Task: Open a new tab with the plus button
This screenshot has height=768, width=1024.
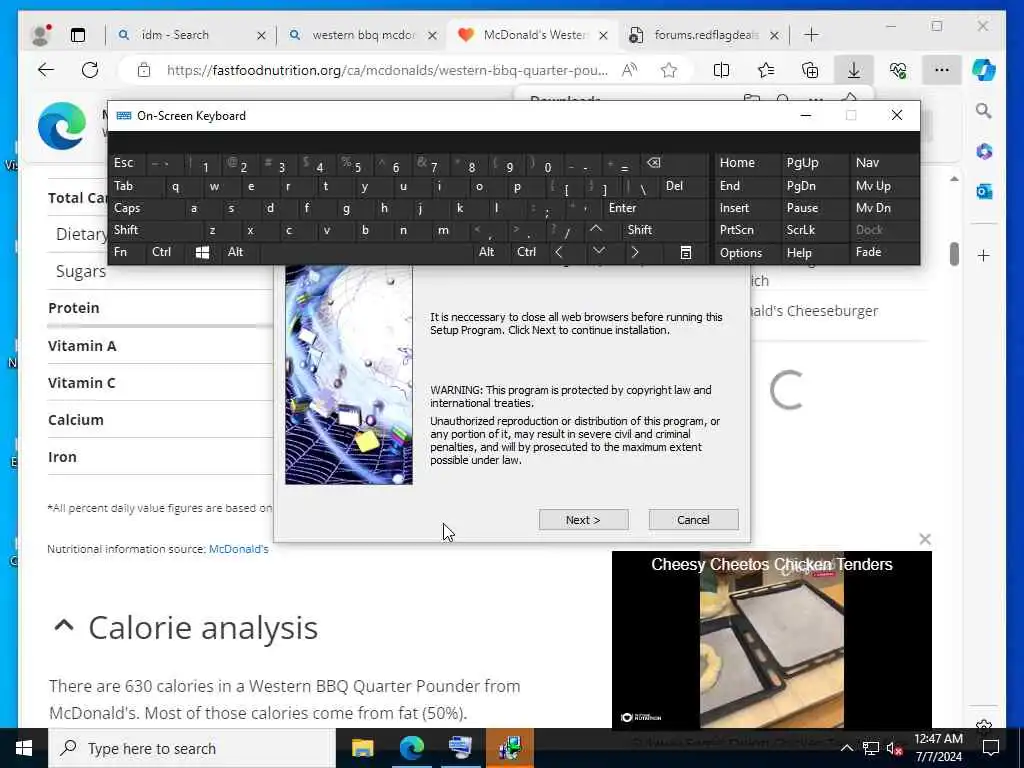Action: click(812, 35)
